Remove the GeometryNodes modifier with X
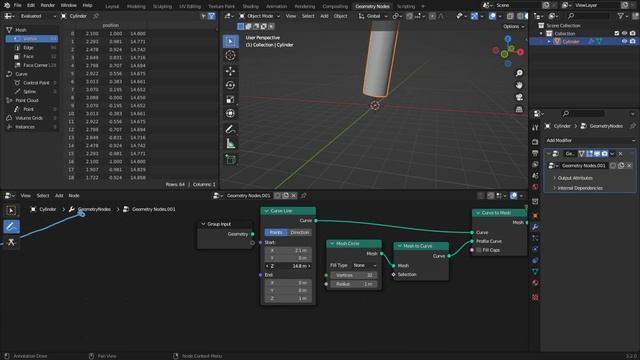 [x=620, y=154]
